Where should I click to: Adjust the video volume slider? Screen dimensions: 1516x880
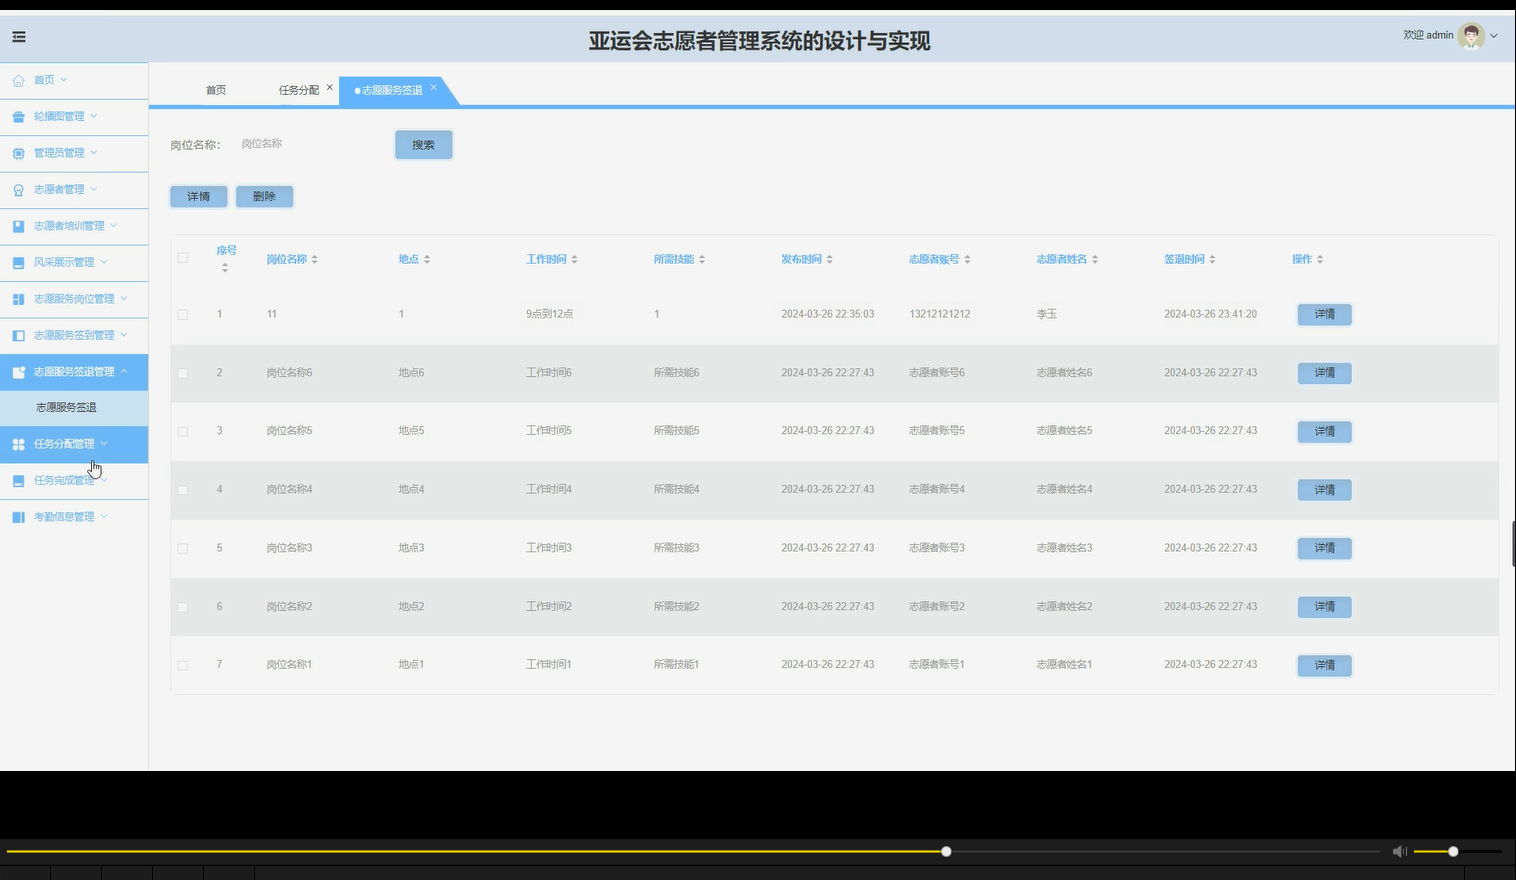coord(1457,852)
